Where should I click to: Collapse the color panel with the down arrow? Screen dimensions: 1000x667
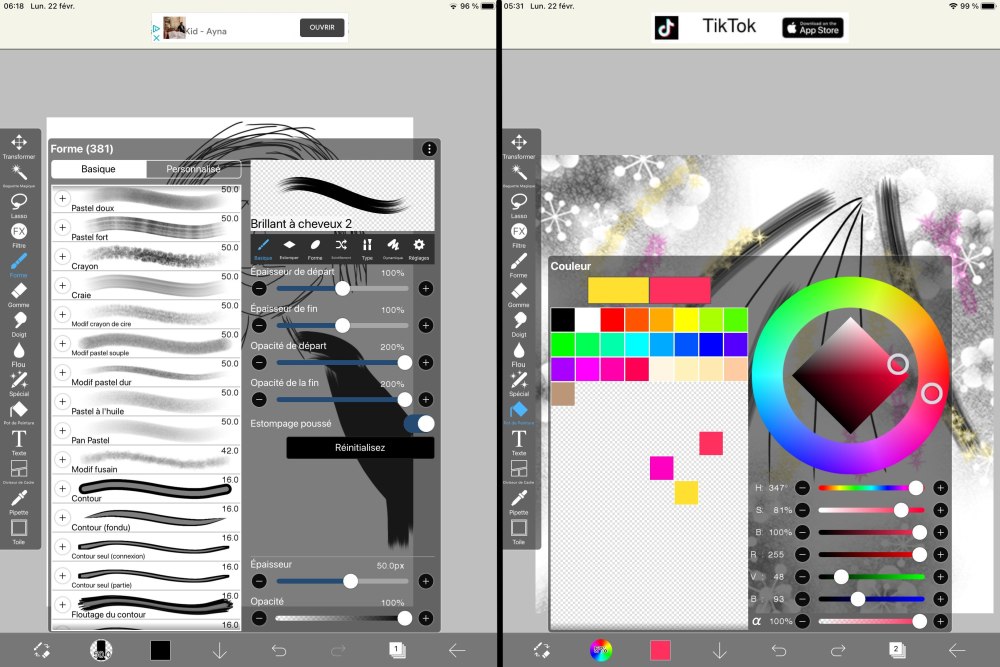point(719,650)
